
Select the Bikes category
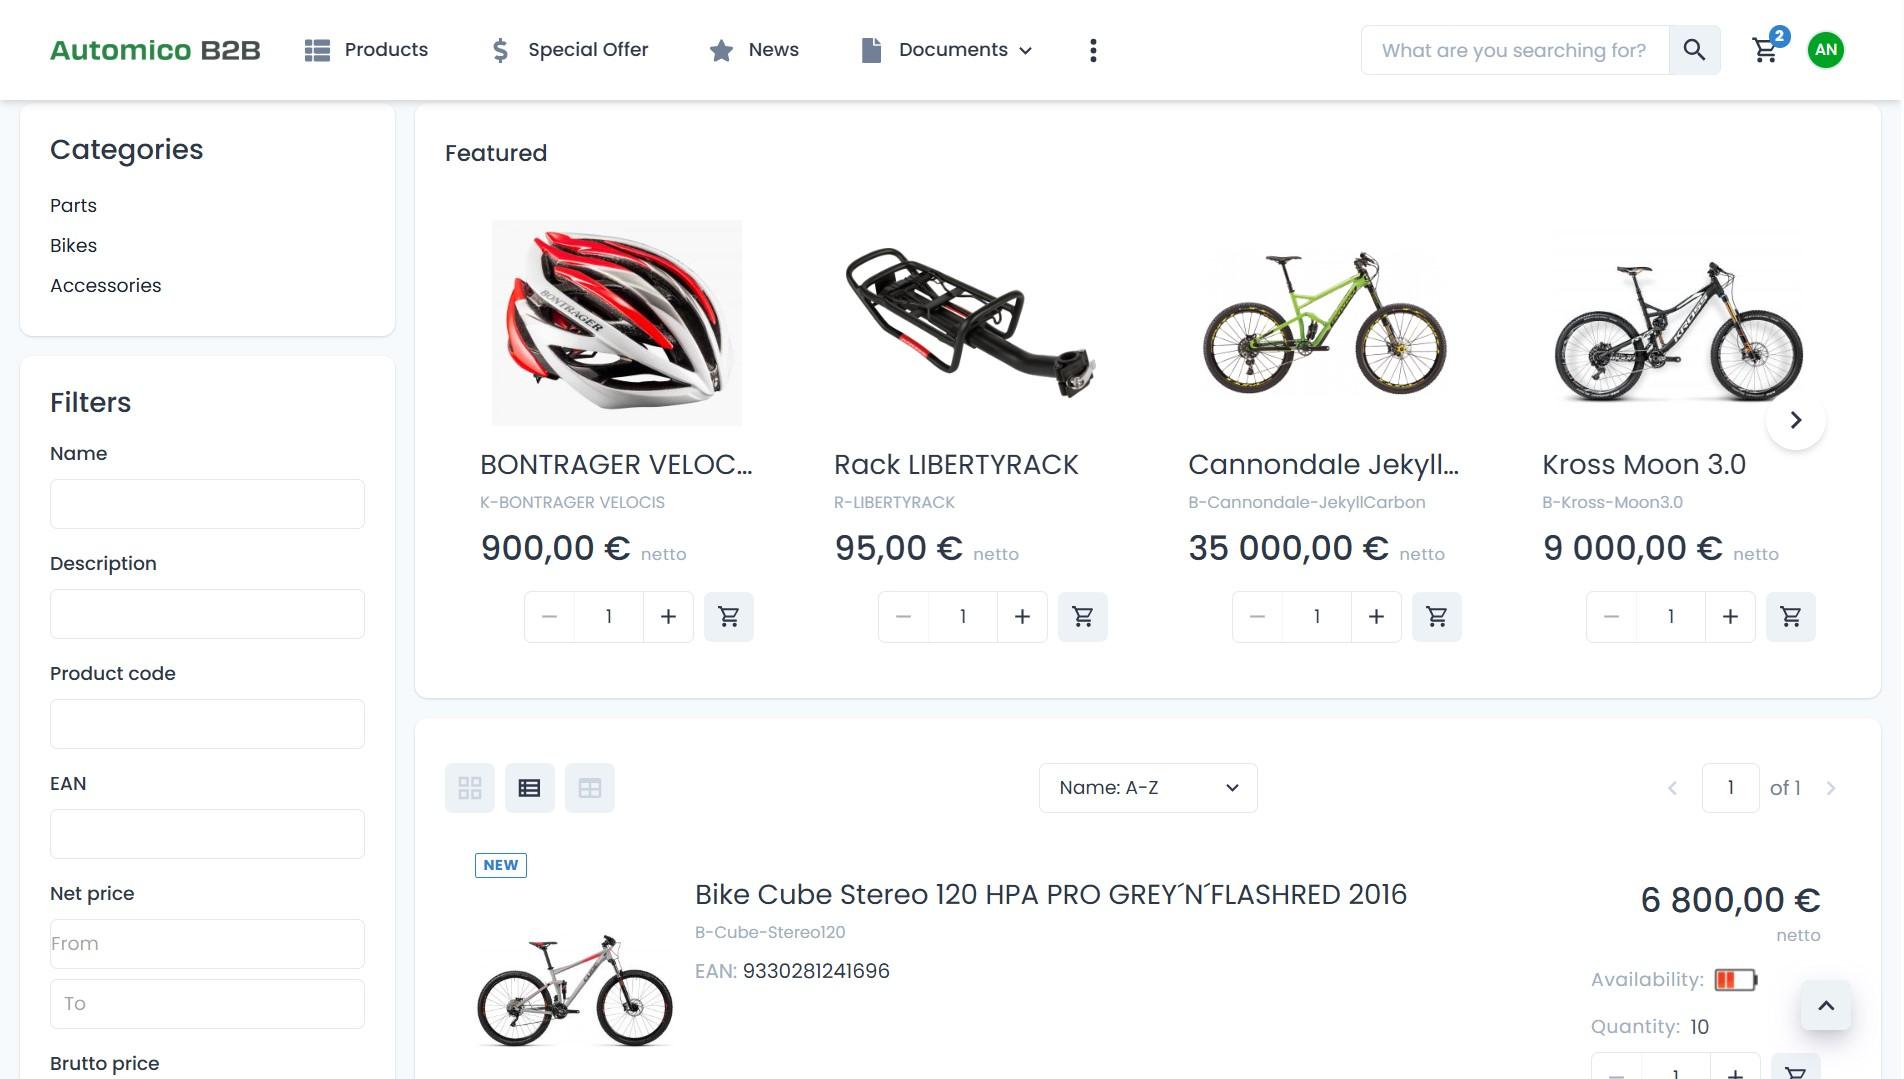[74, 246]
